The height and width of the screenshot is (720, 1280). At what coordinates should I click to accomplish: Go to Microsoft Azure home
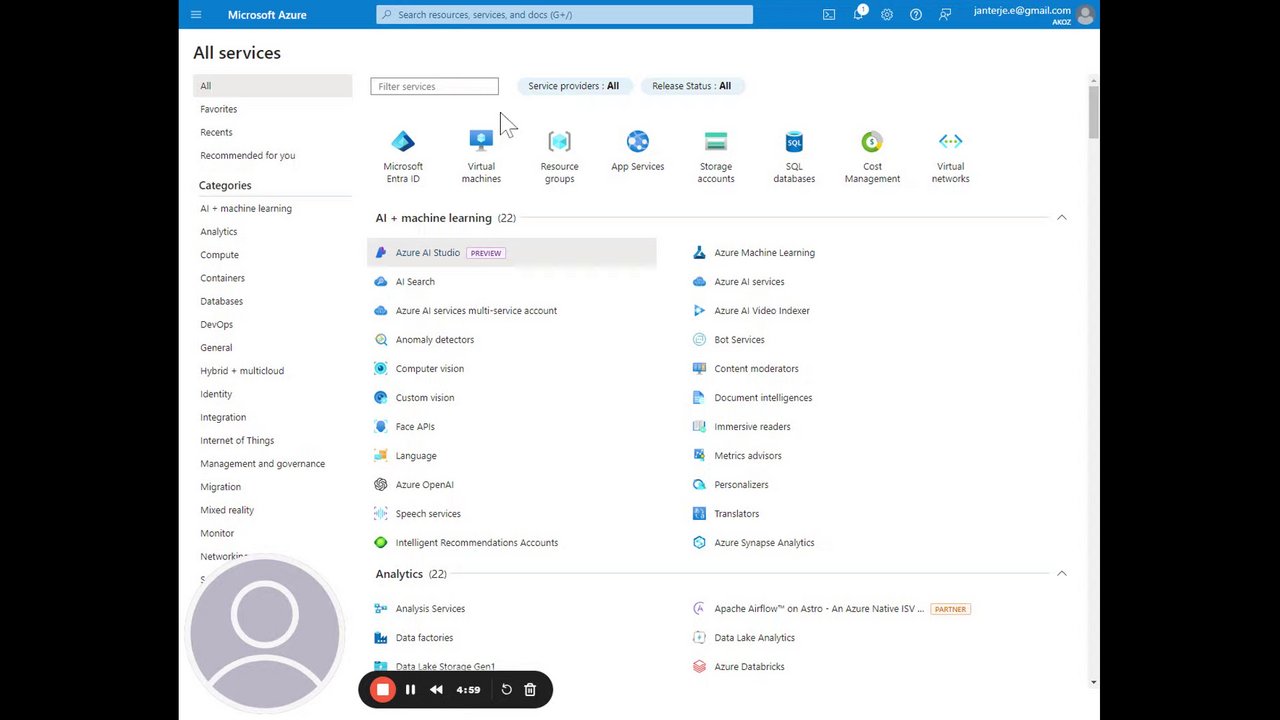point(267,15)
